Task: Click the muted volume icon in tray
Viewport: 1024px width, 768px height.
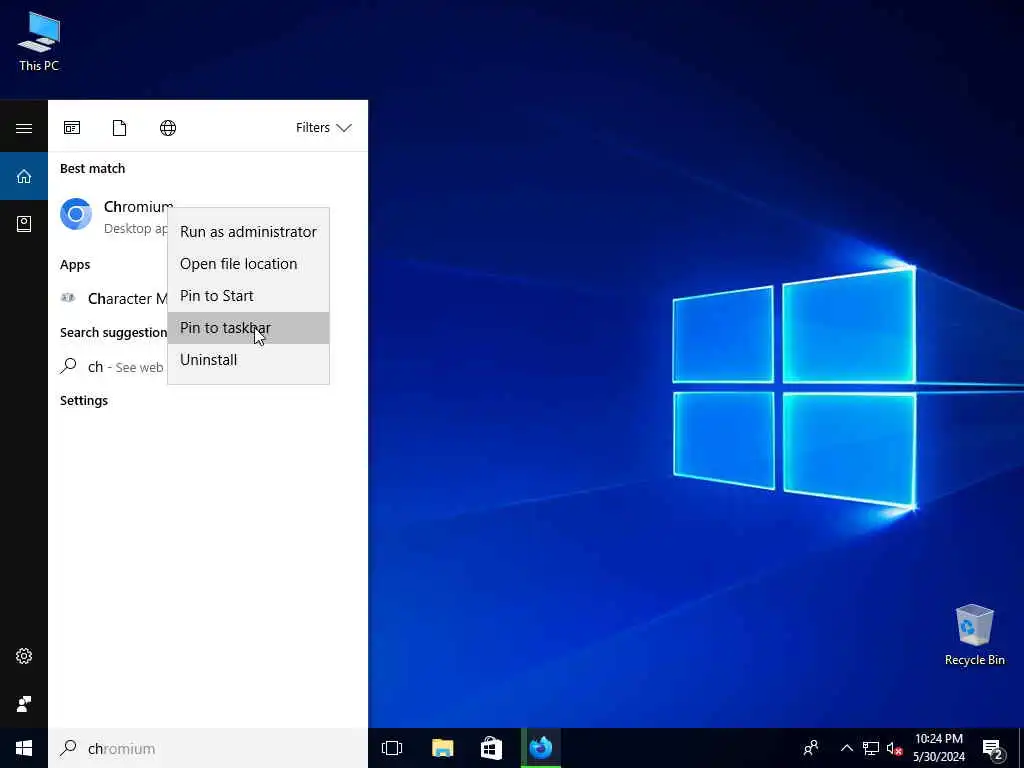Action: click(894, 749)
